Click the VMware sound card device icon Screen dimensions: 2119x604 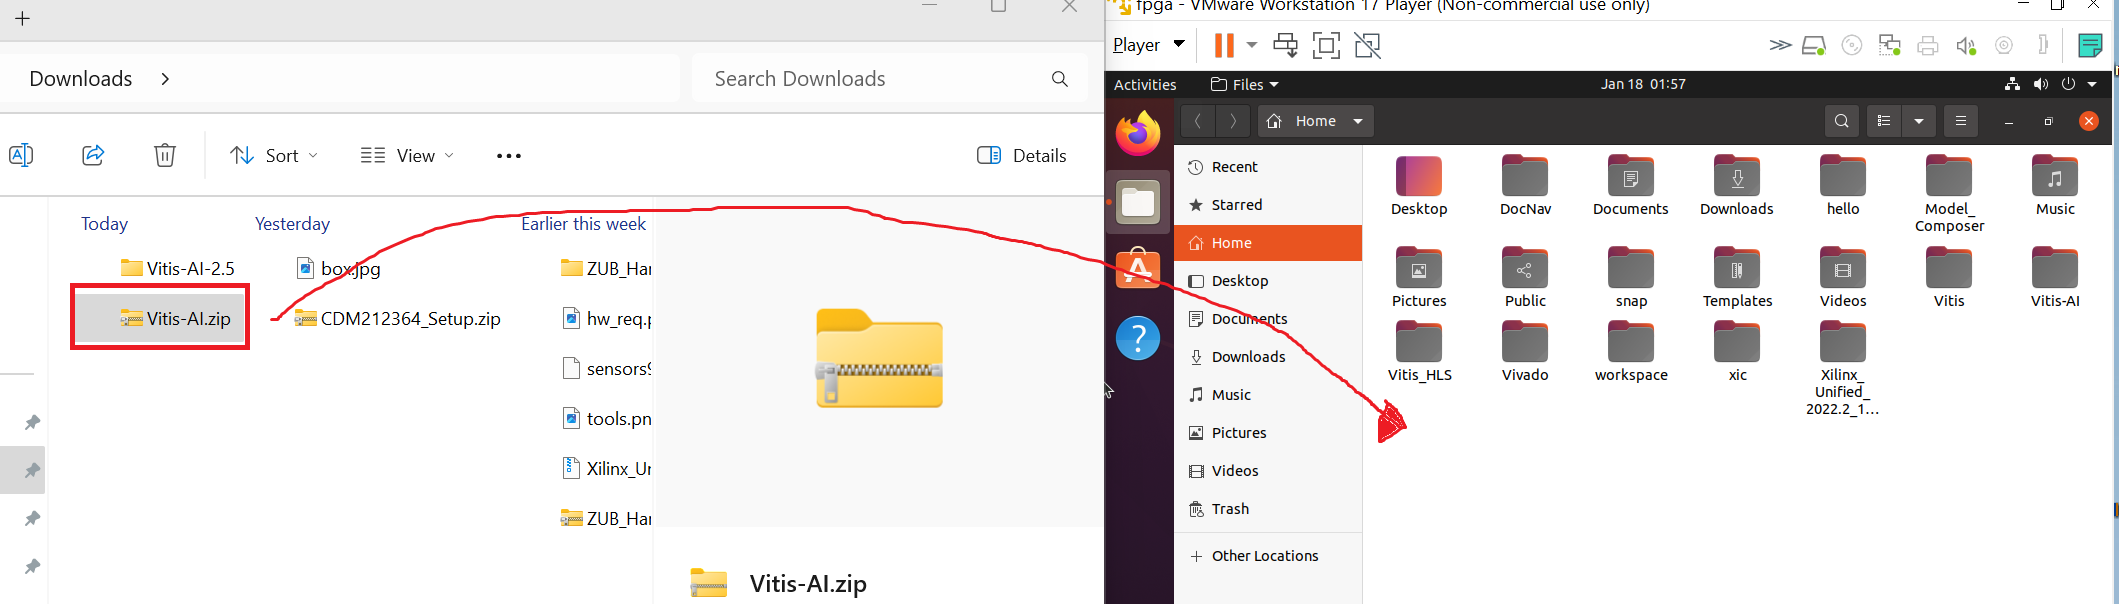pyautogui.click(x=1966, y=45)
